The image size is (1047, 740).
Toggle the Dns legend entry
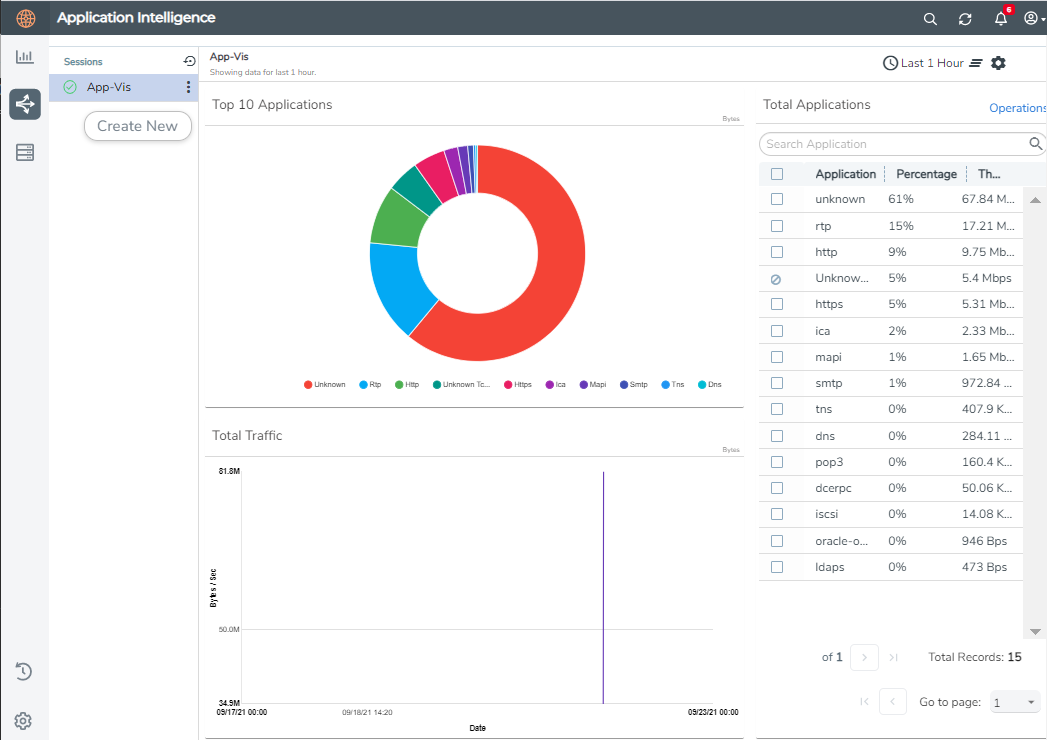pos(710,385)
